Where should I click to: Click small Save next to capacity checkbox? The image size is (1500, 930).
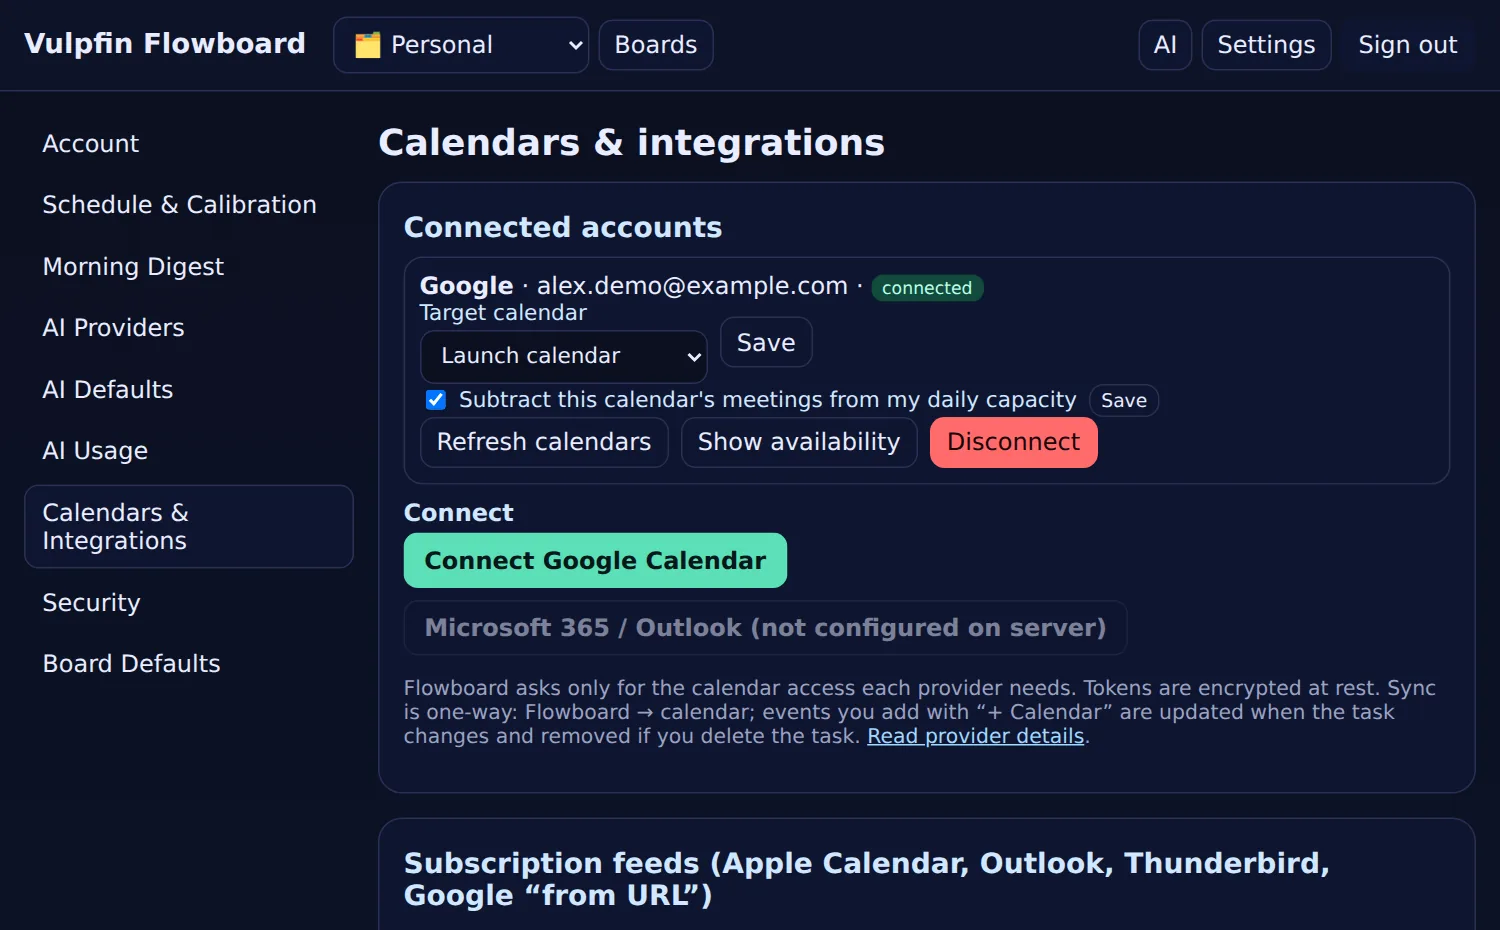point(1124,400)
